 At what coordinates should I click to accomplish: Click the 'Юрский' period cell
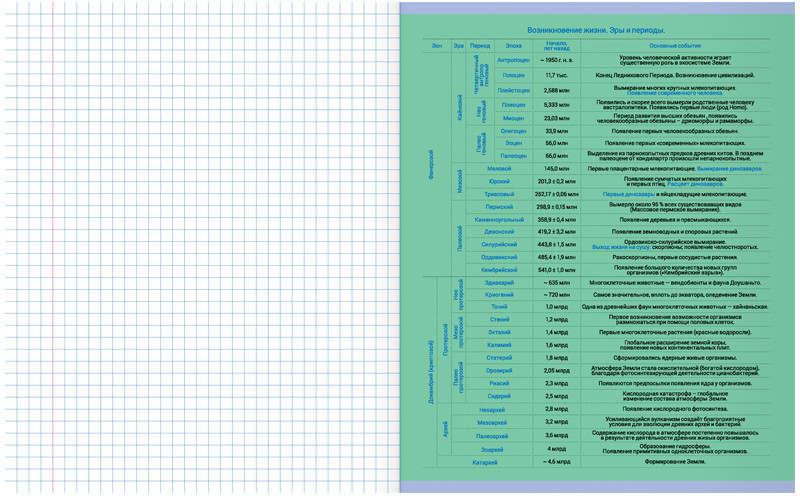(498, 182)
